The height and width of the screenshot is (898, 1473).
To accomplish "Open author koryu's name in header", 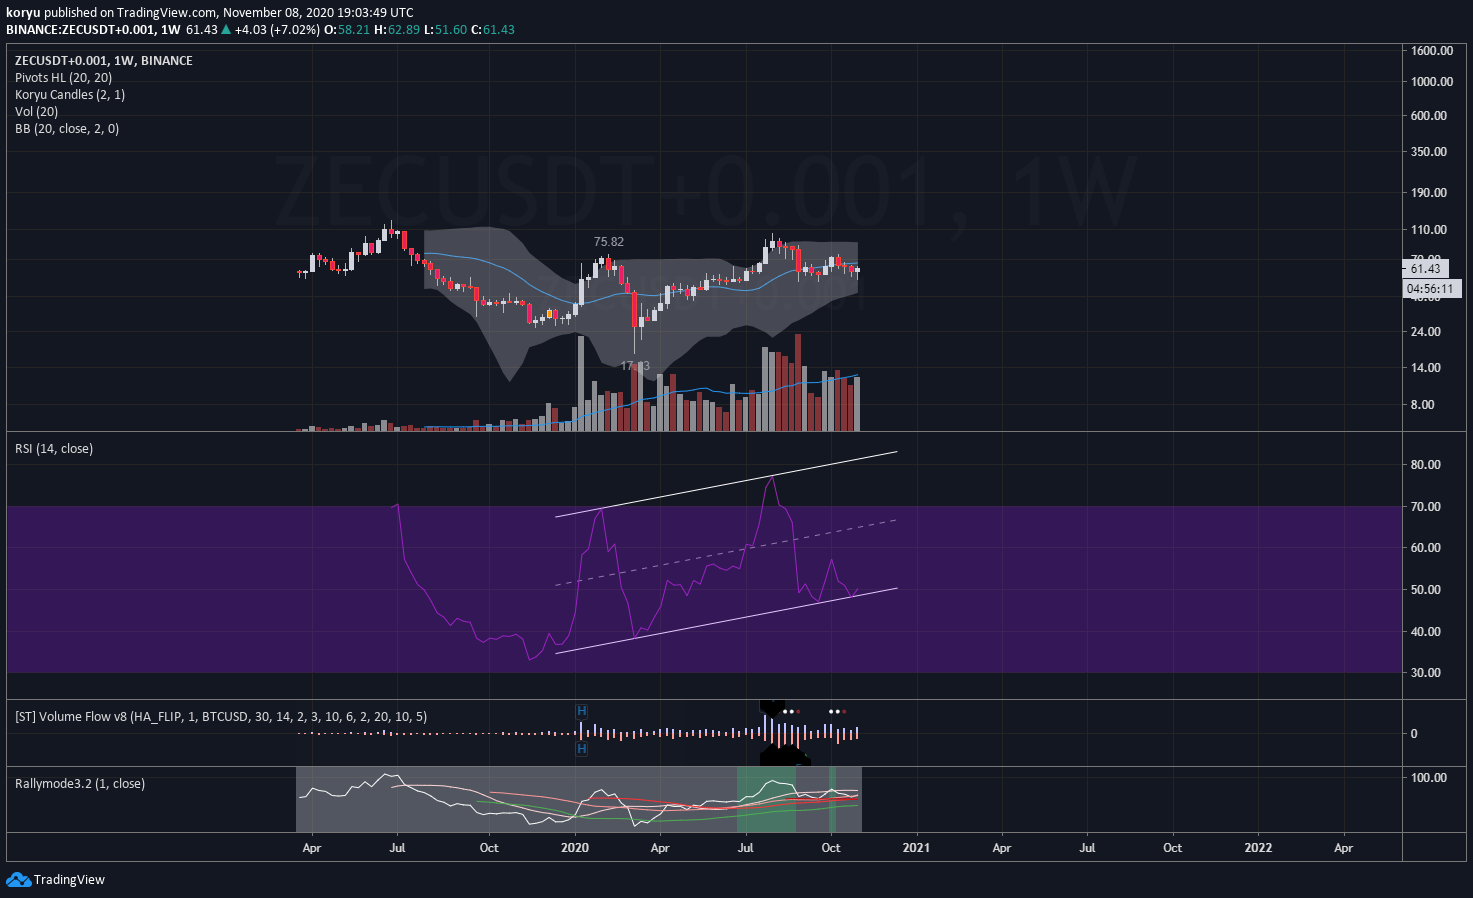I will [x=23, y=13].
